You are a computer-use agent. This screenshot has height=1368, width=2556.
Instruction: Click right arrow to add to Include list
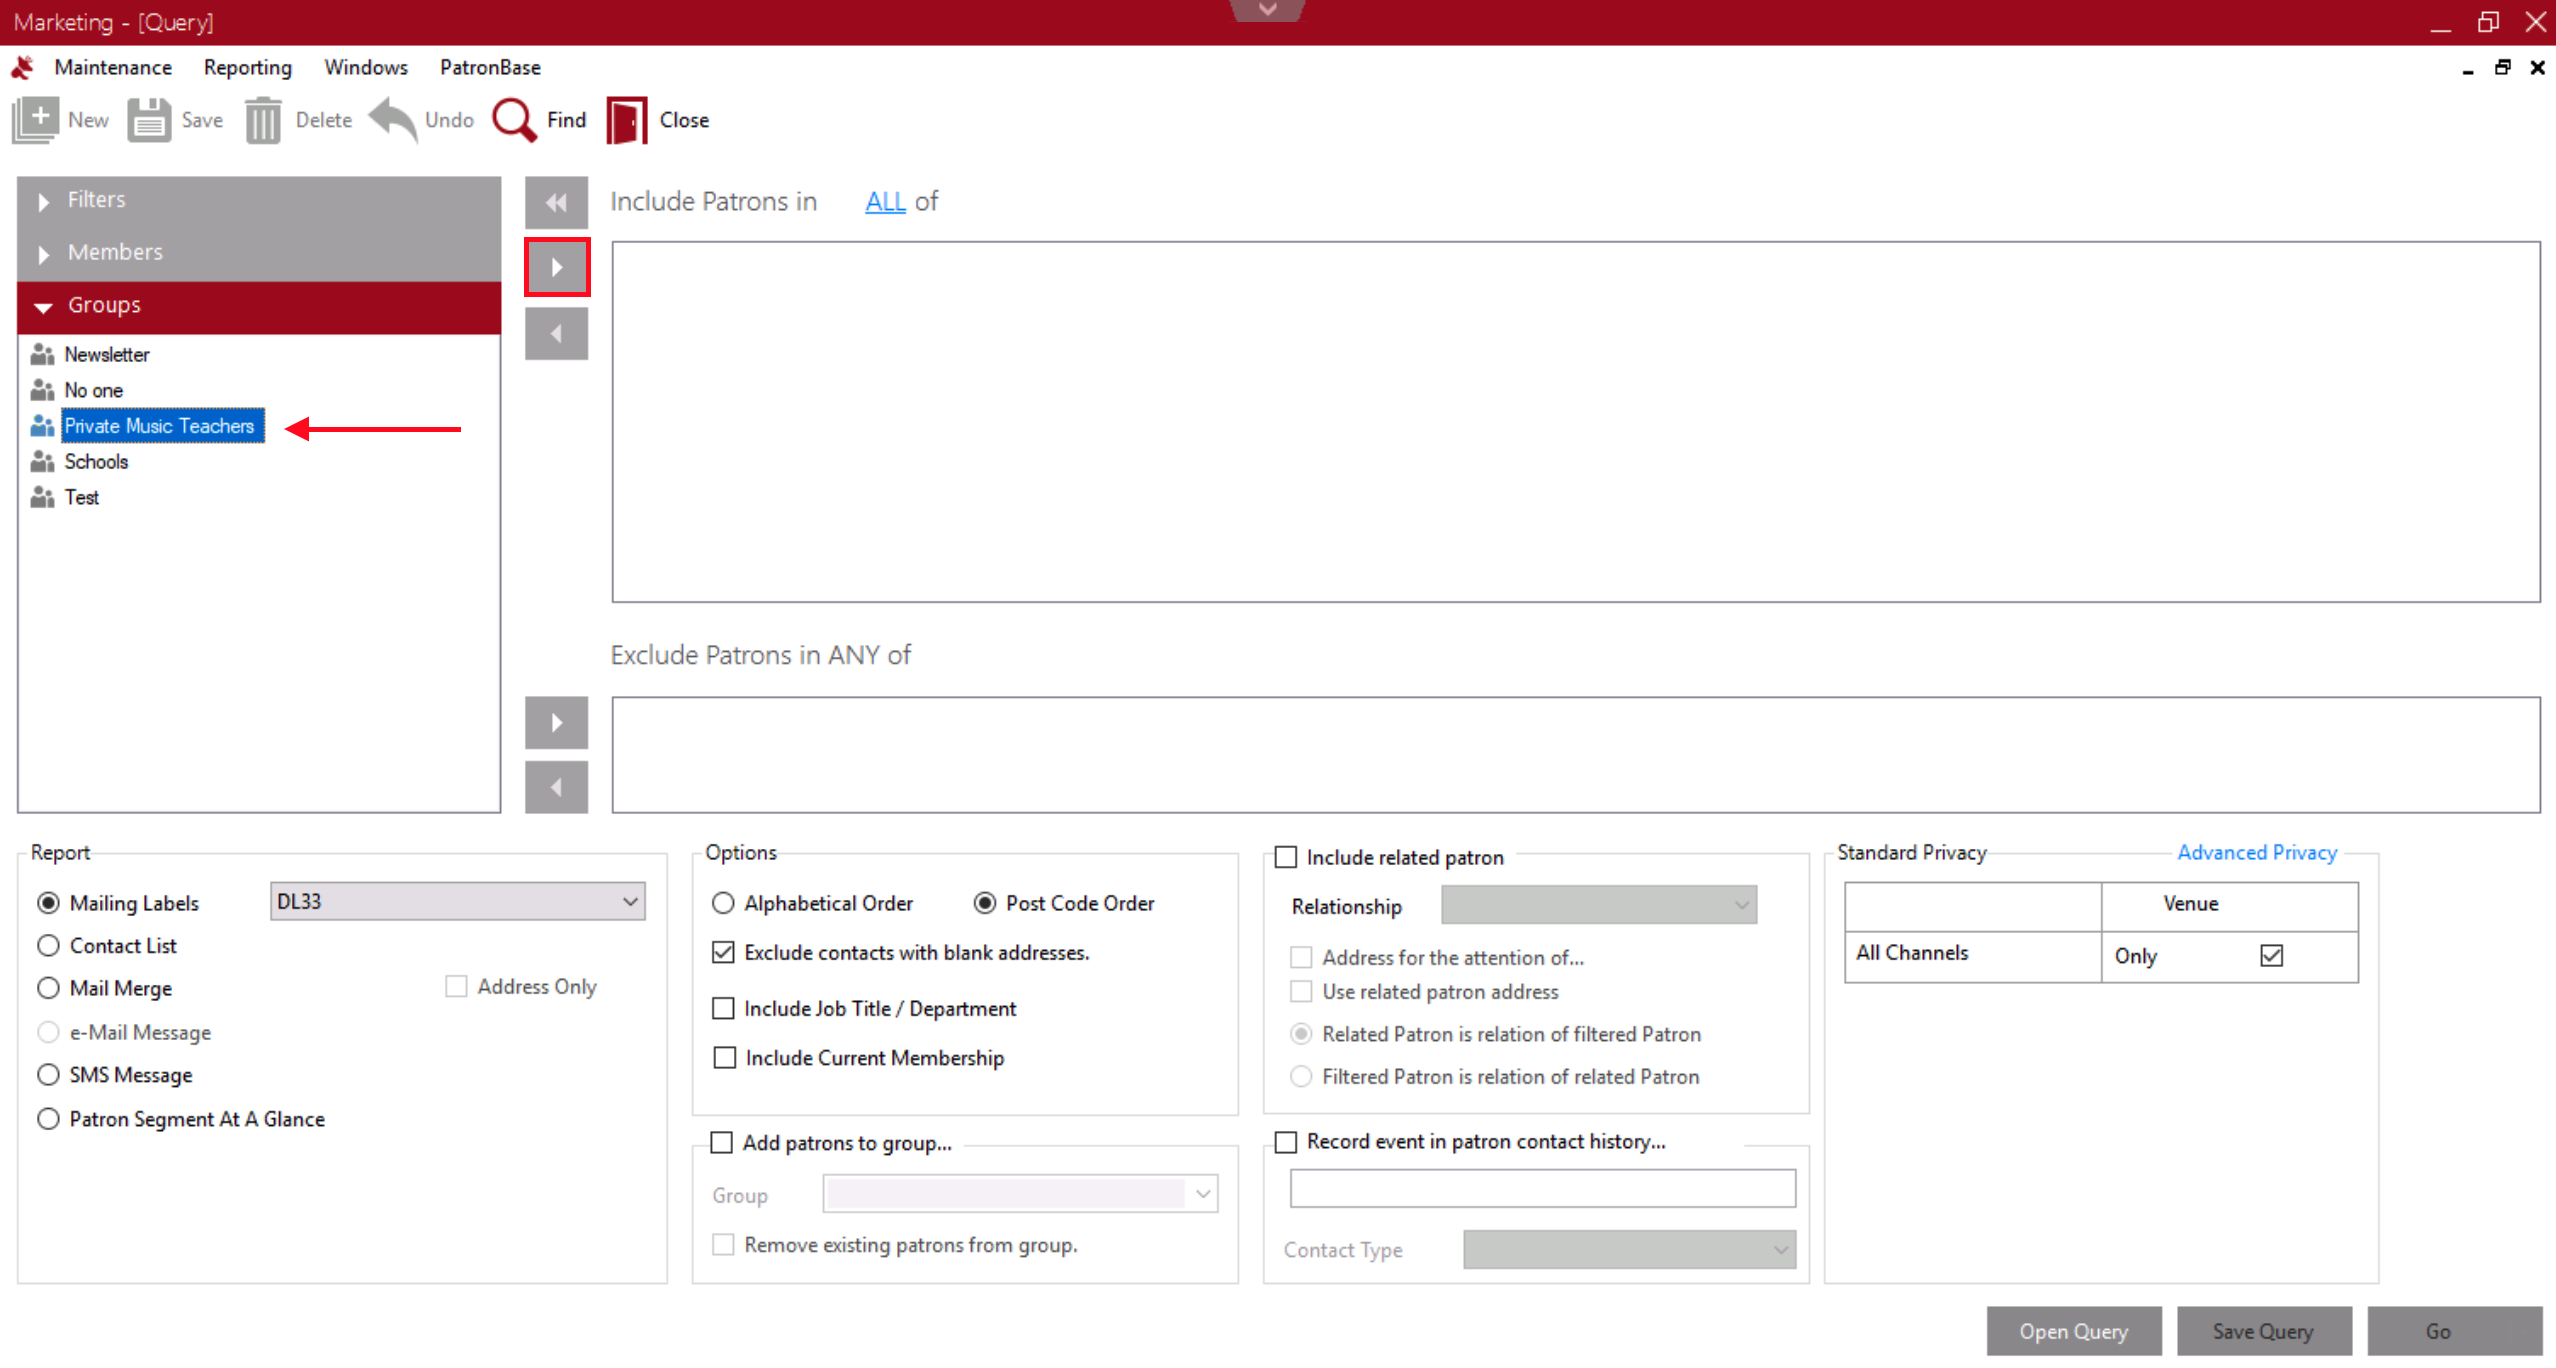click(x=557, y=267)
